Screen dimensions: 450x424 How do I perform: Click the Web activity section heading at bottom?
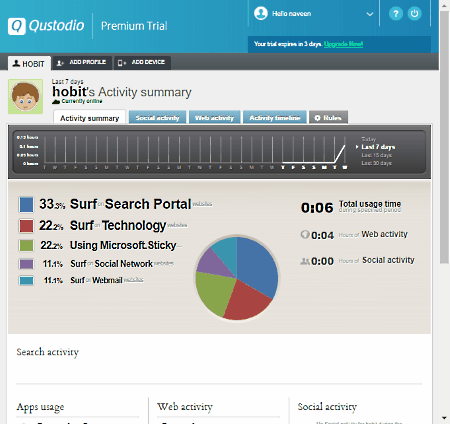tap(185, 407)
